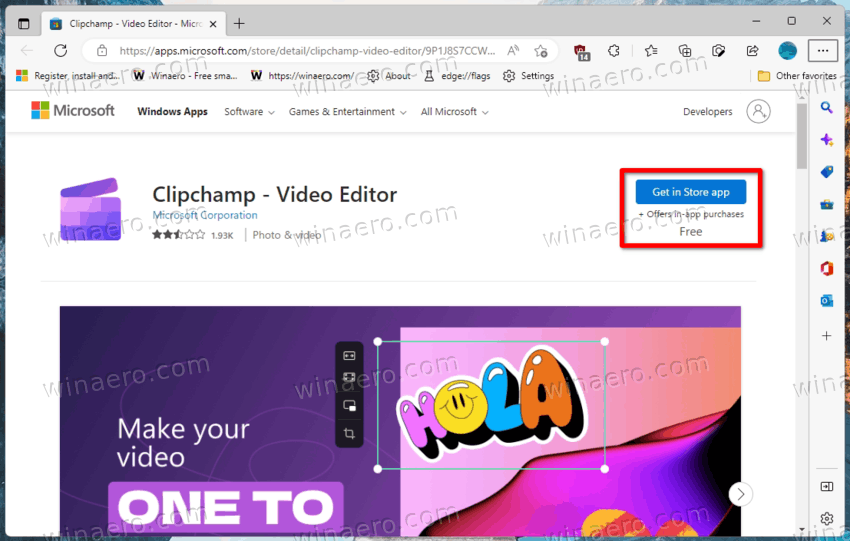The height and width of the screenshot is (541, 850).
Task: View site information lock icon
Action: [x=101, y=51]
